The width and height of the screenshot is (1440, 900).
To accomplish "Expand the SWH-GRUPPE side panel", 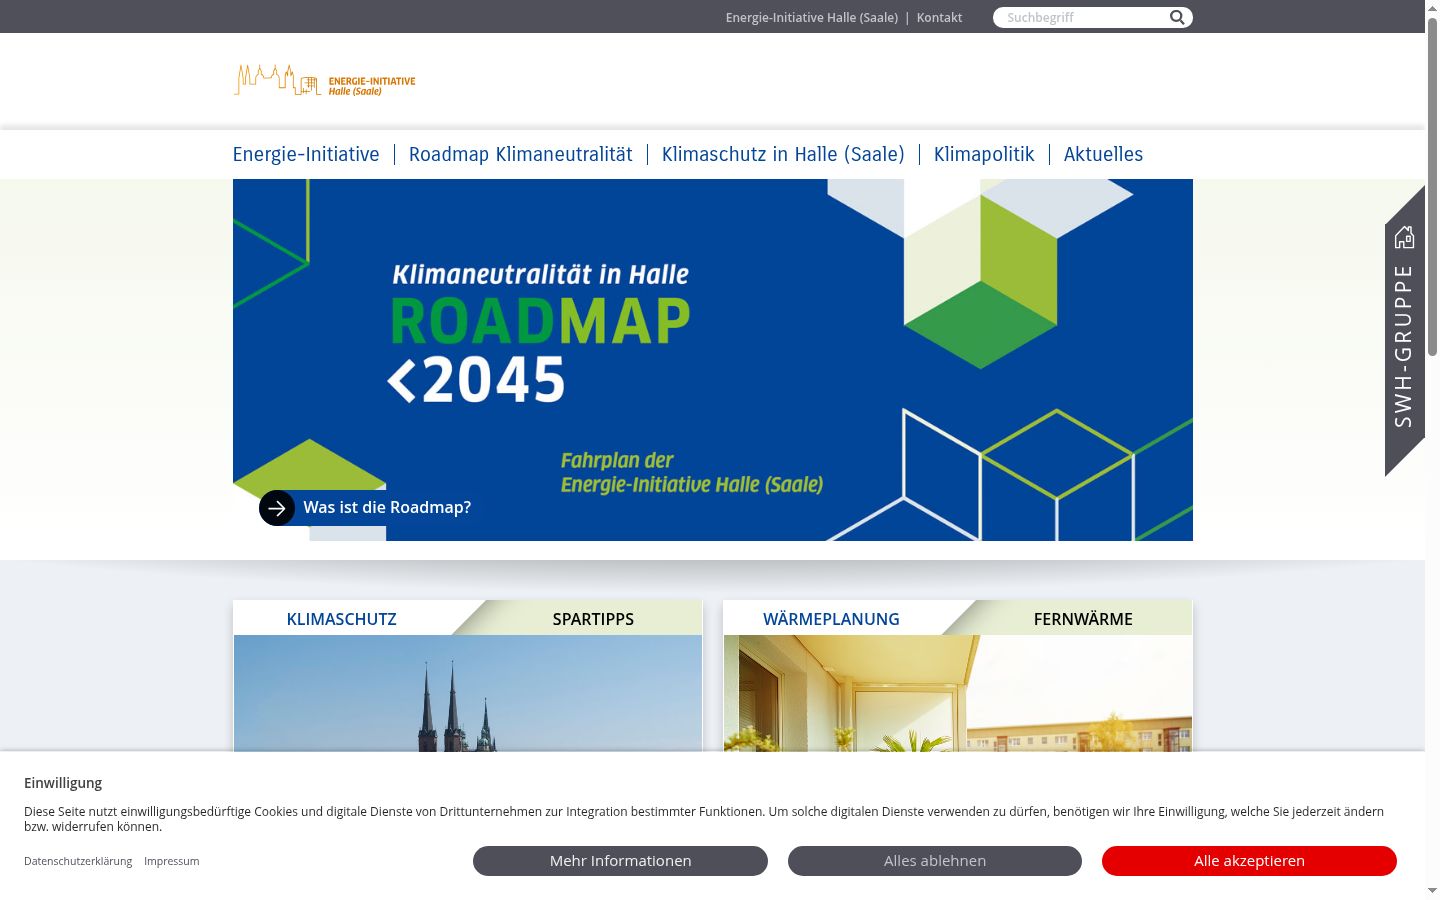I will point(1404,331).
